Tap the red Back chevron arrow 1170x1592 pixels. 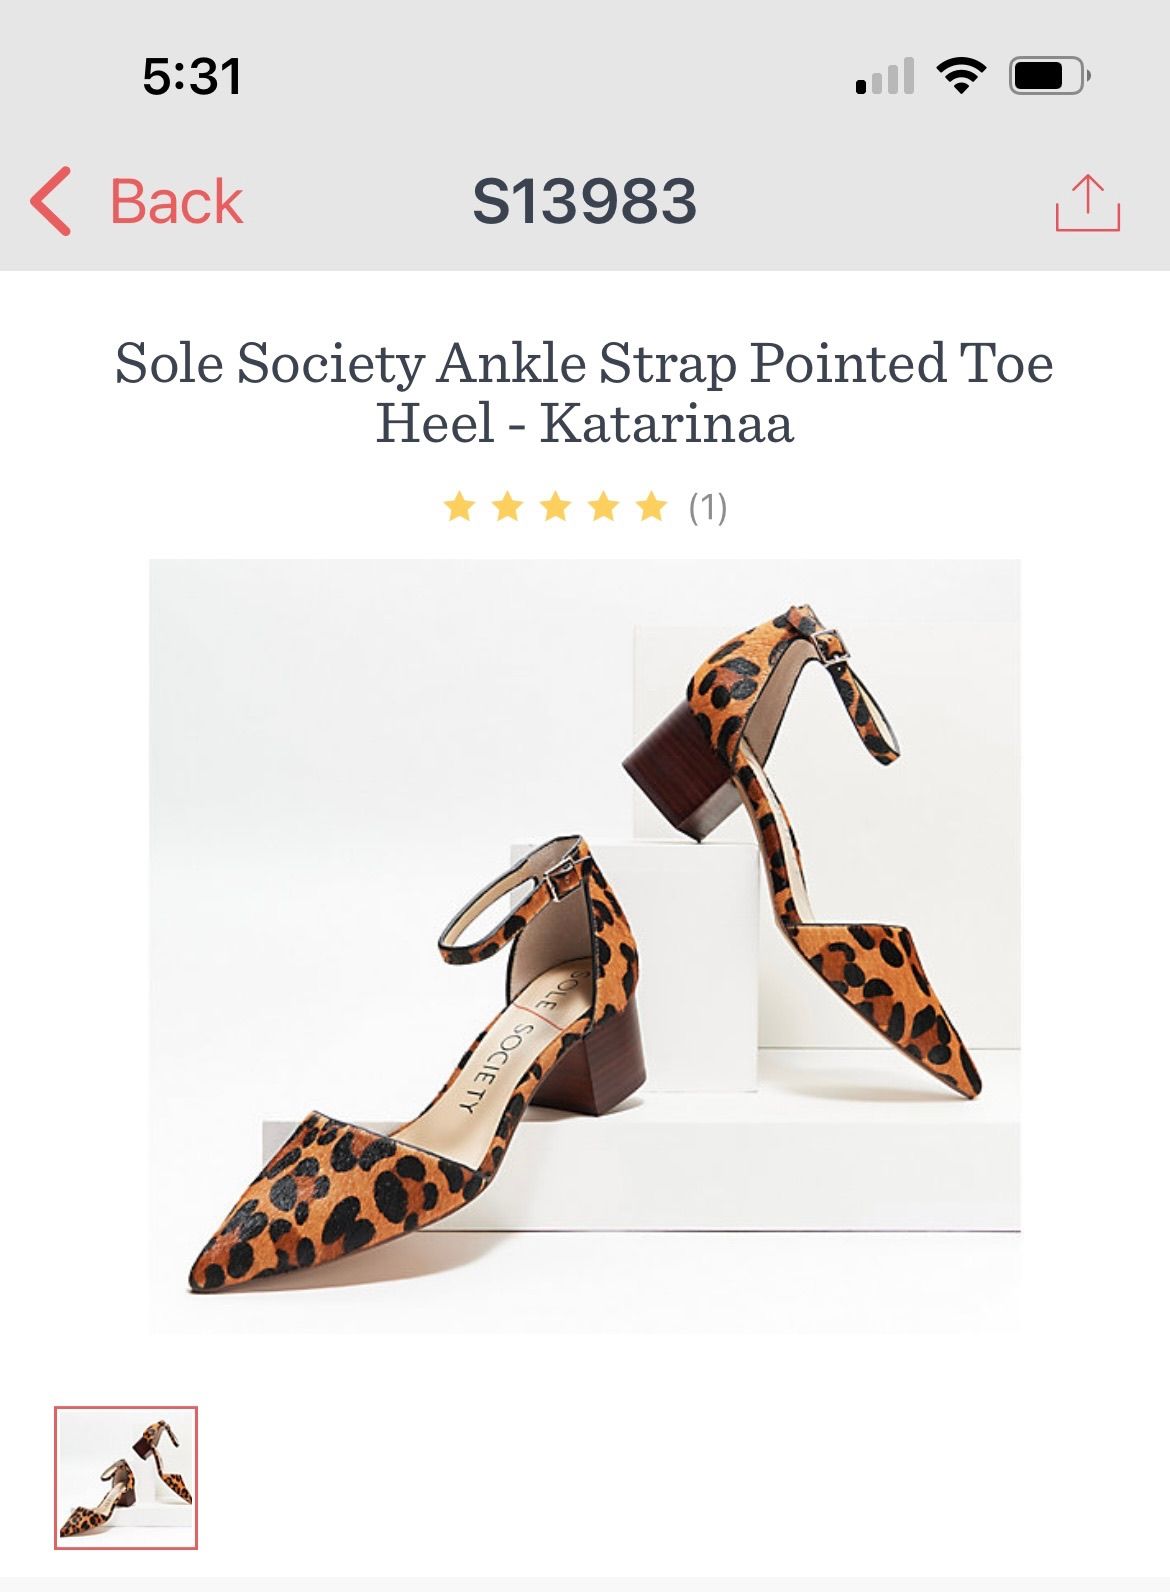(x=52, y=201)
